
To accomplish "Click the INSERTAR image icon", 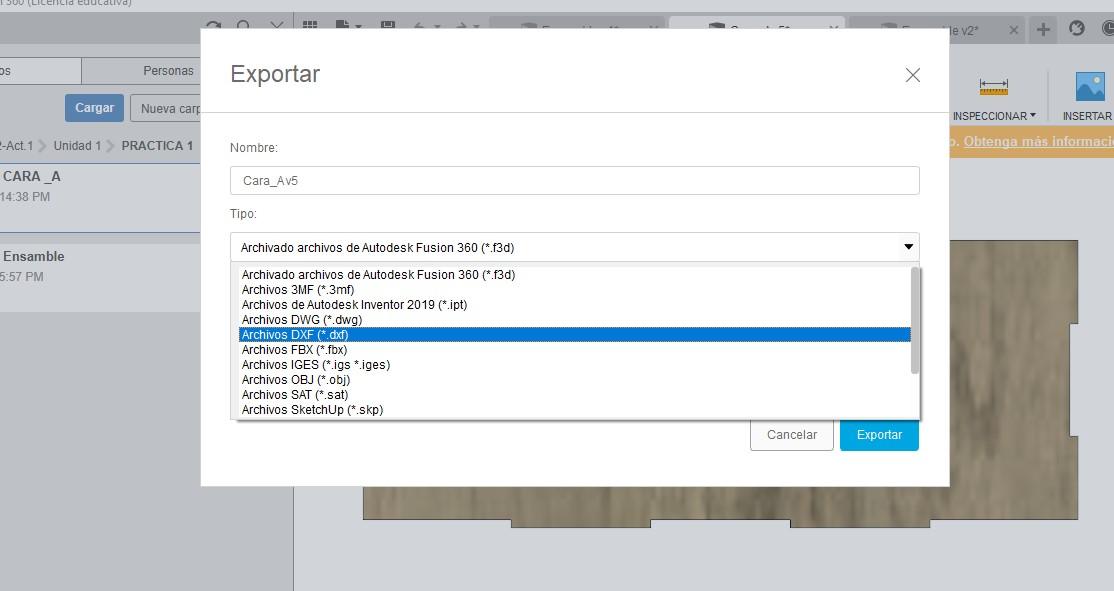I will (1090, 87).
